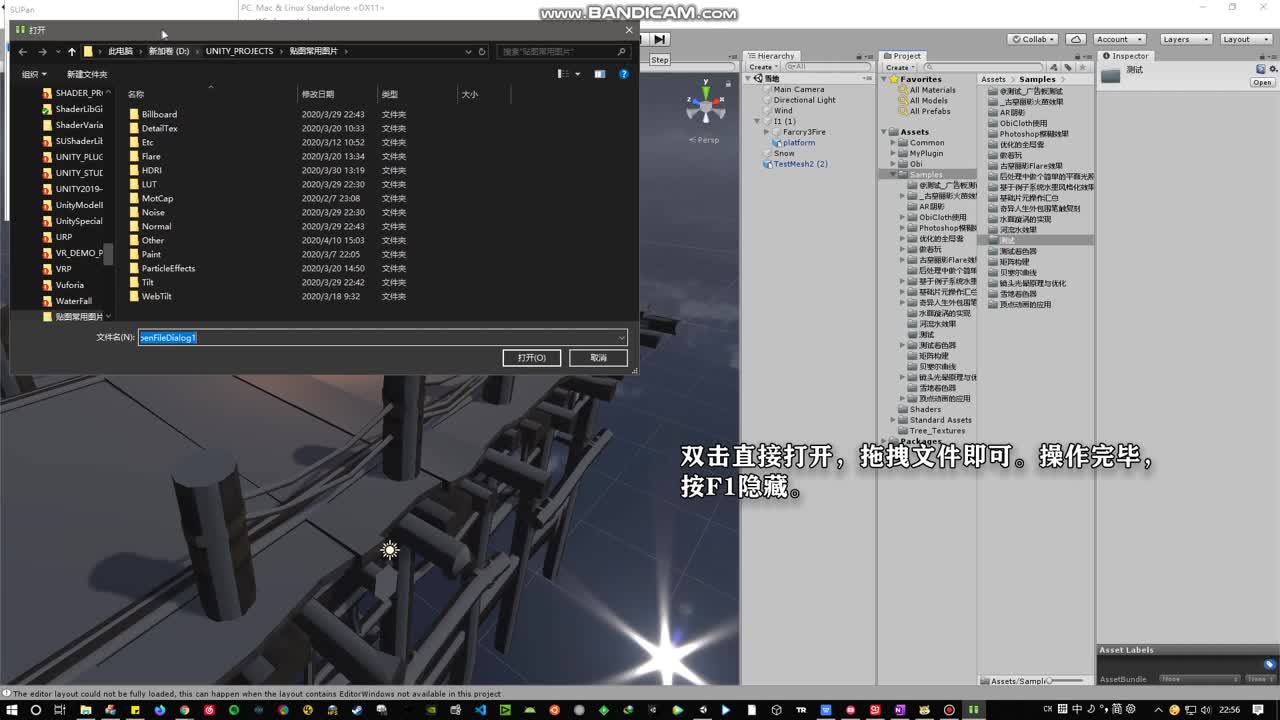Viewport: 1280px width, 720px height.
Task: Switch to the Project tab
Action: (902, 56)
